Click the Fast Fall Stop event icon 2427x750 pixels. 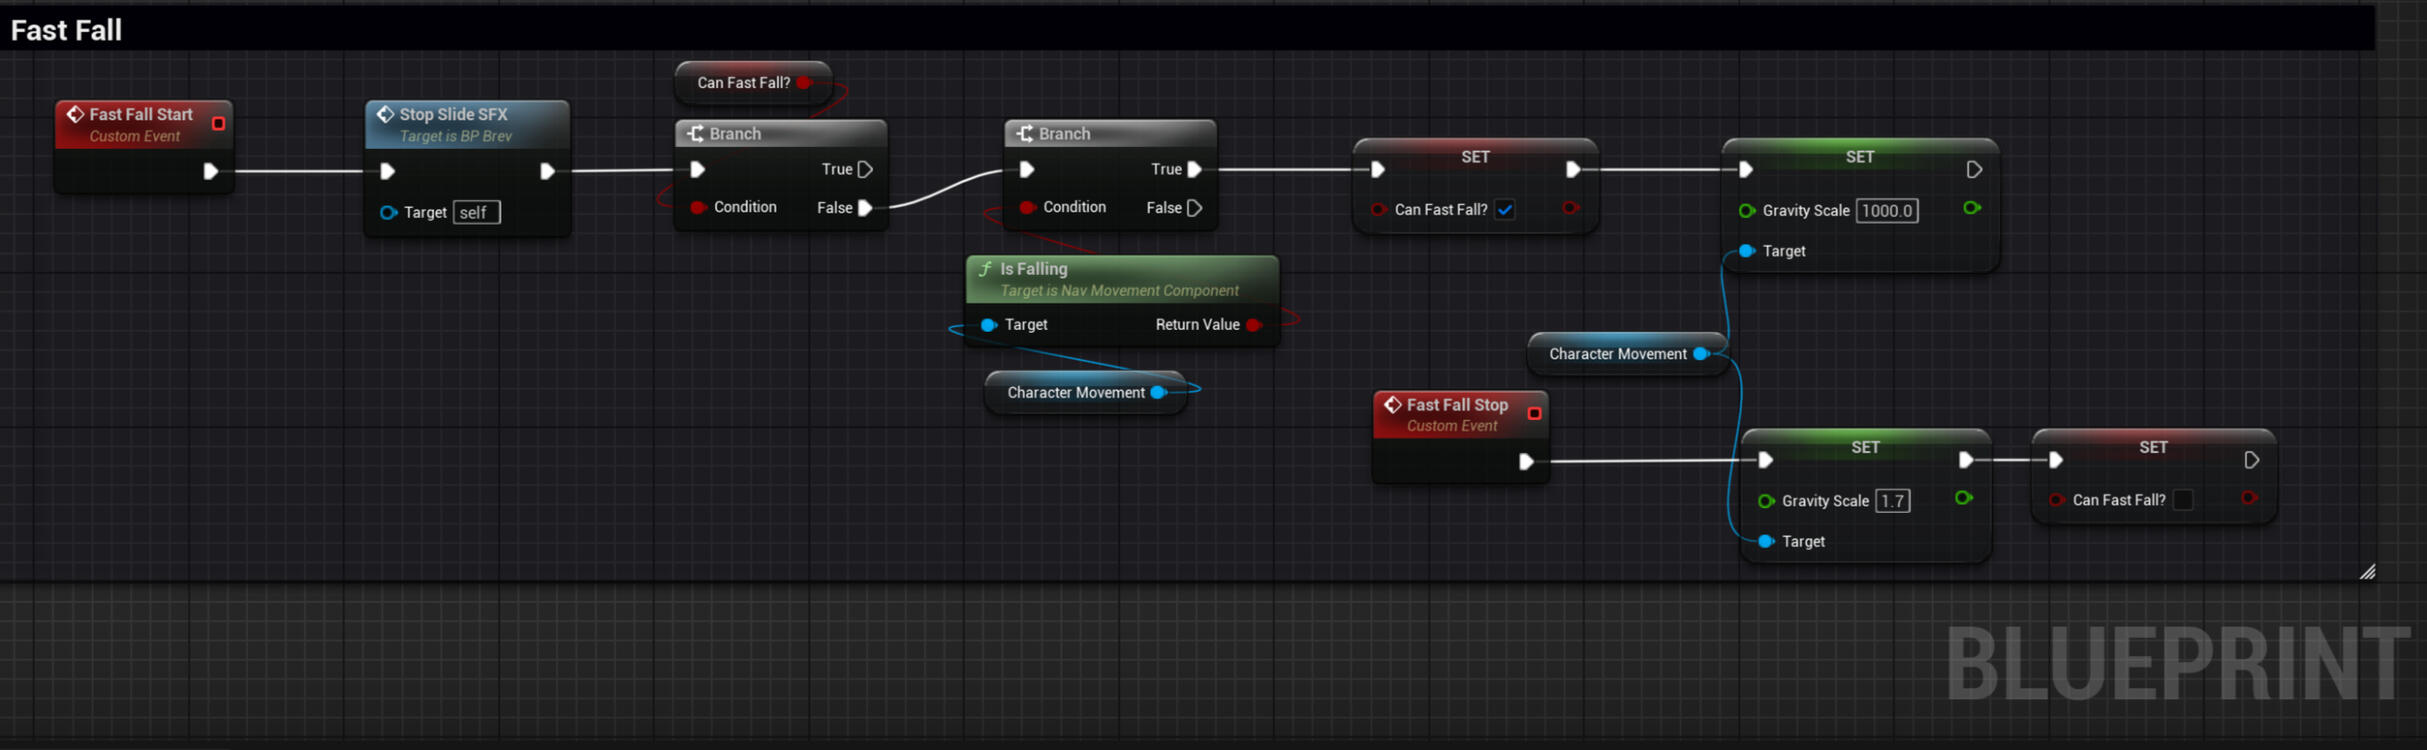tap(1392, 405)
